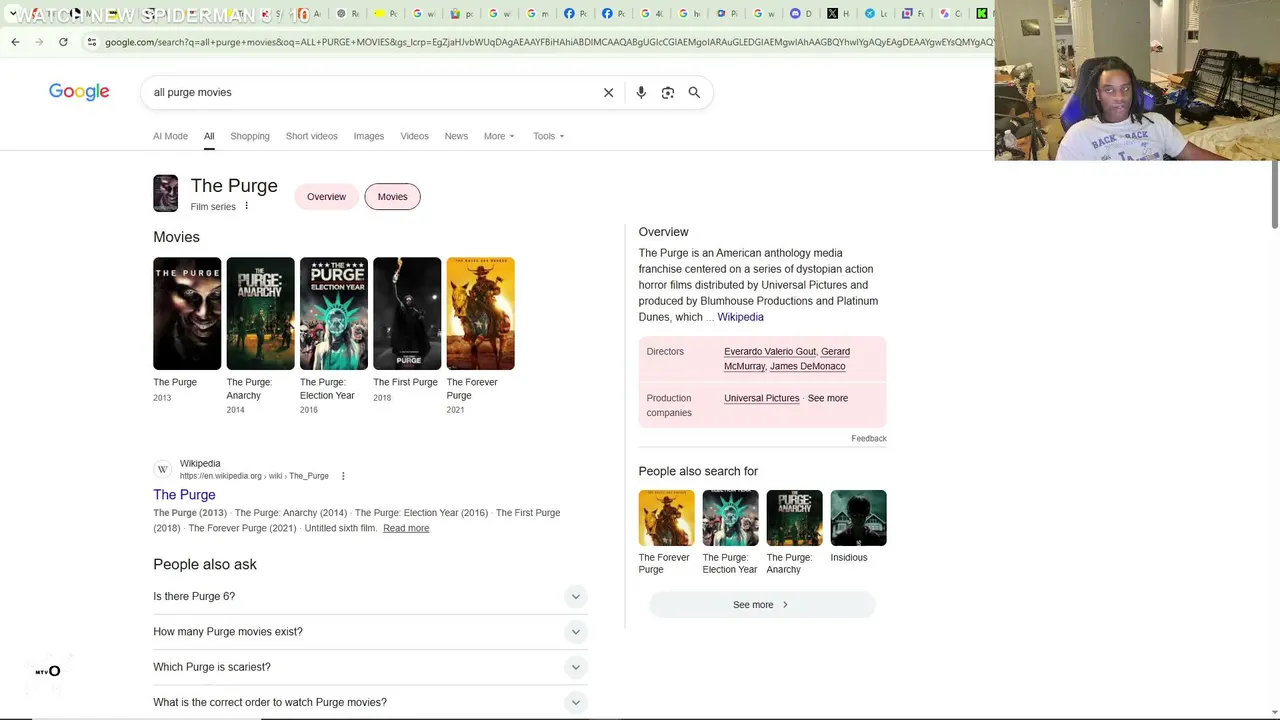Select the Overview chip
Image resolution: width=1280 pixels, height=720 pixels.
[326, 196]
